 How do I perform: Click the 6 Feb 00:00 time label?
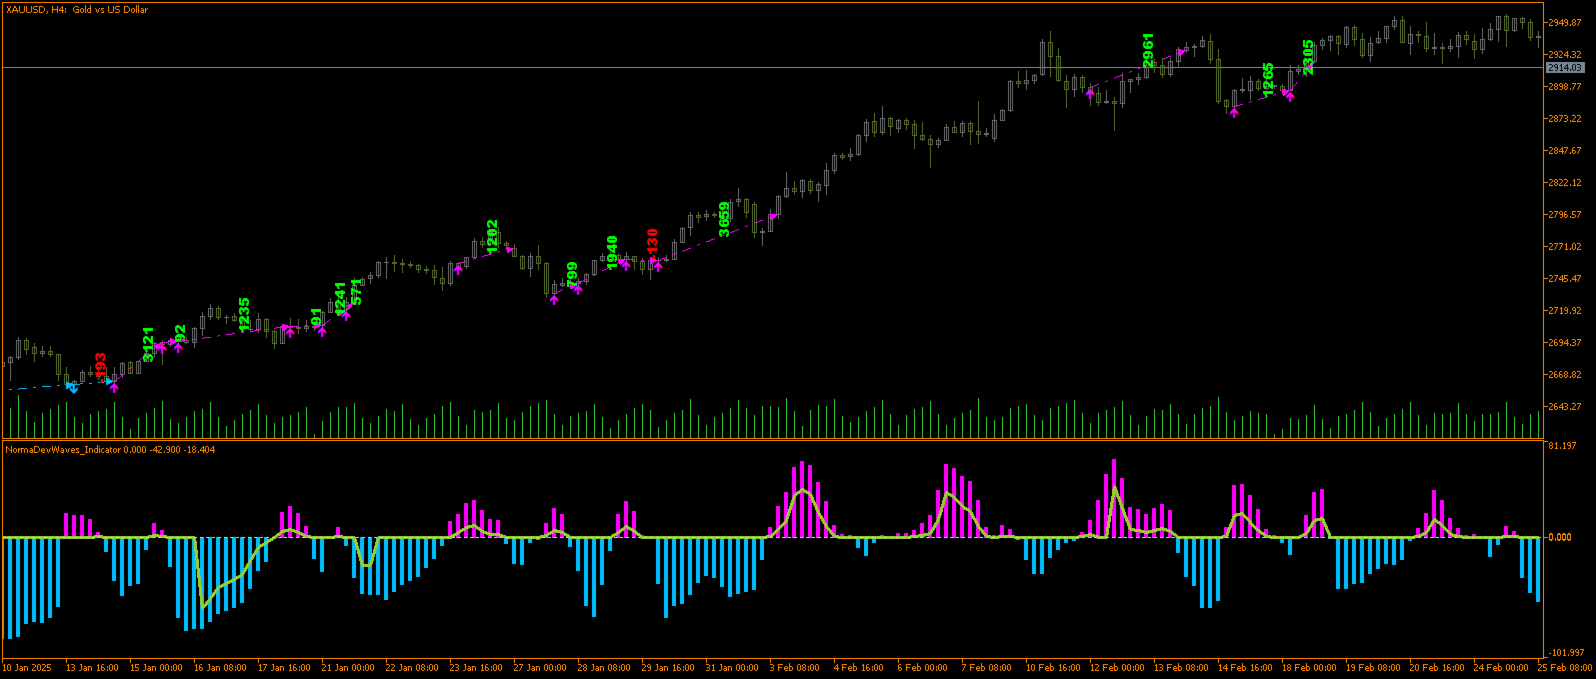(922, 667)
